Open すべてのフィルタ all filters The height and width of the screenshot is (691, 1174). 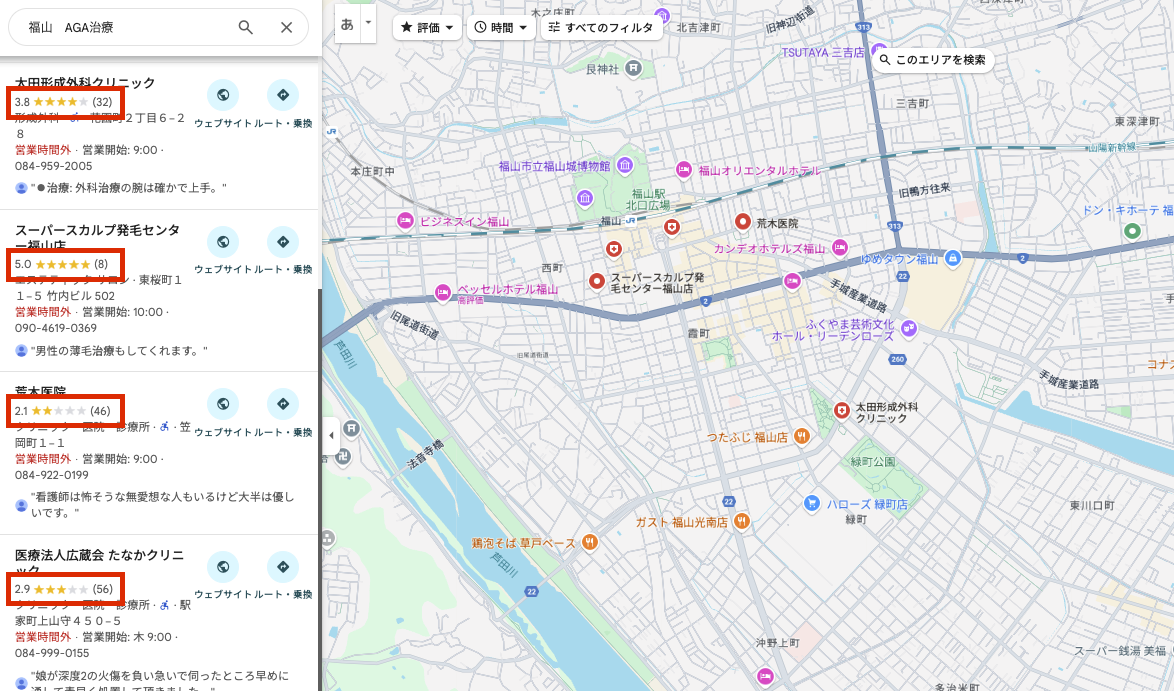pos(601,28)
